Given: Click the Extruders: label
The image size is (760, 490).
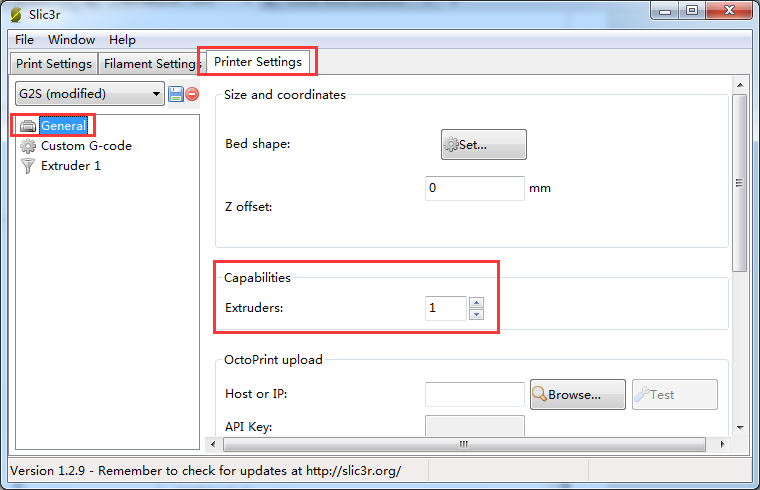Looking at the screenshot, I should [254, 308].
